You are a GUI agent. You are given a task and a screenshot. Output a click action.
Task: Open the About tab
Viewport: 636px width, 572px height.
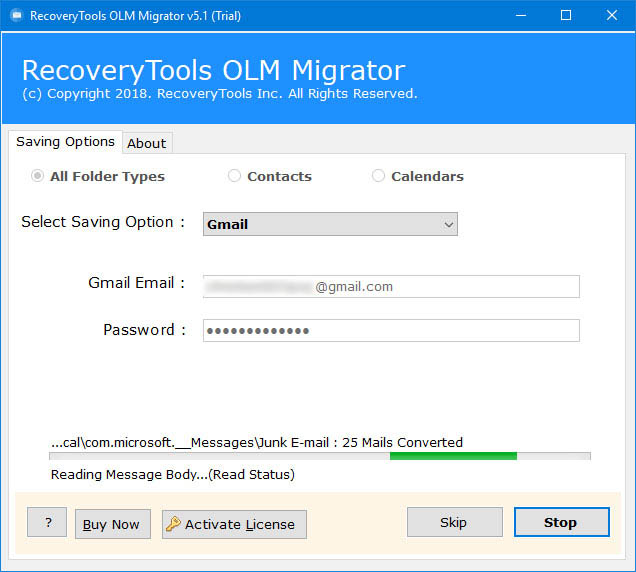click(x=147, y=143)
